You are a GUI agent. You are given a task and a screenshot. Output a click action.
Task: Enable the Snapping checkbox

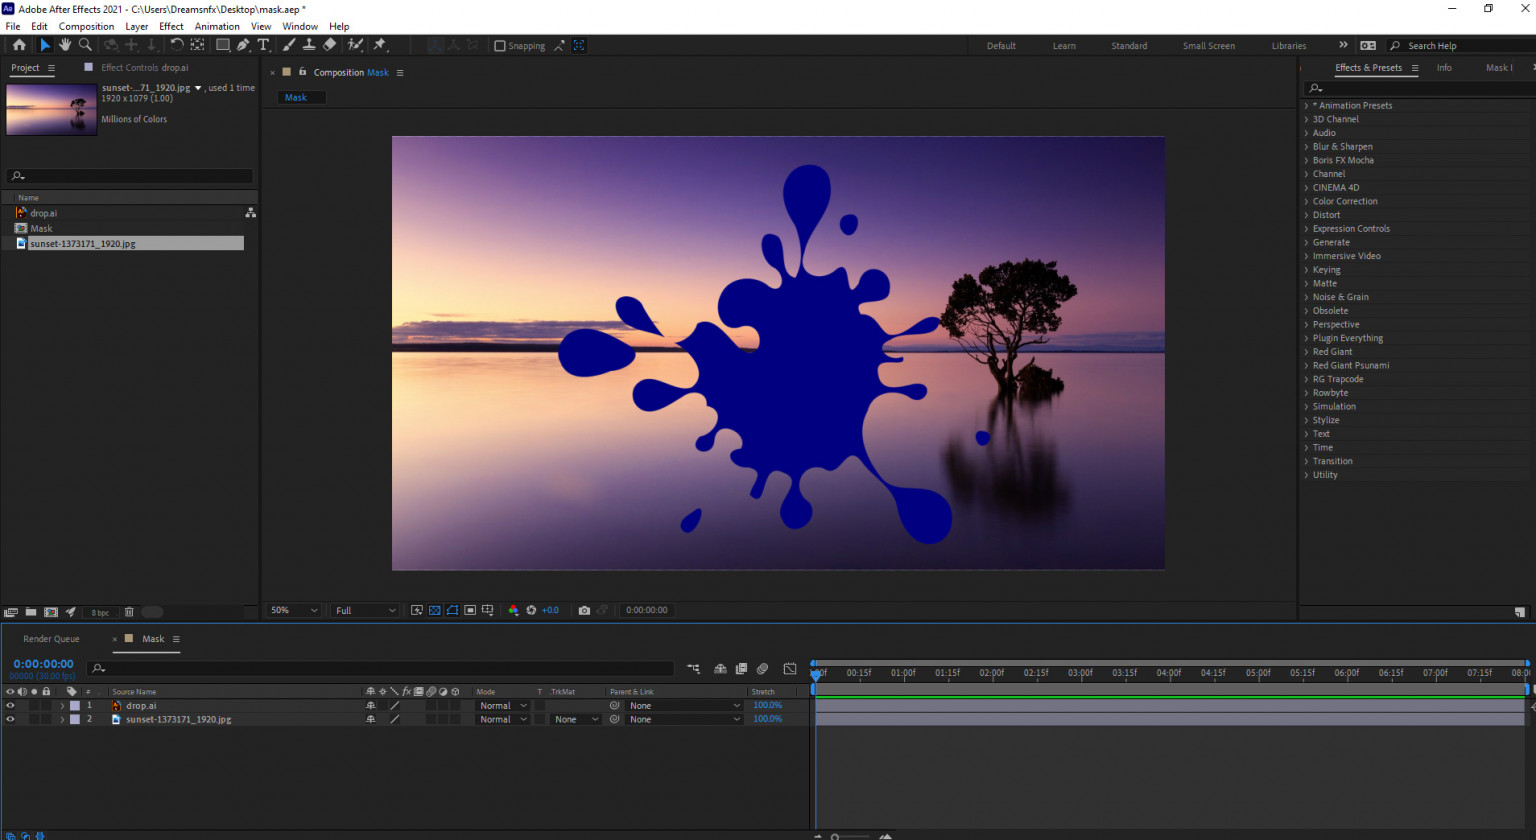500,46
